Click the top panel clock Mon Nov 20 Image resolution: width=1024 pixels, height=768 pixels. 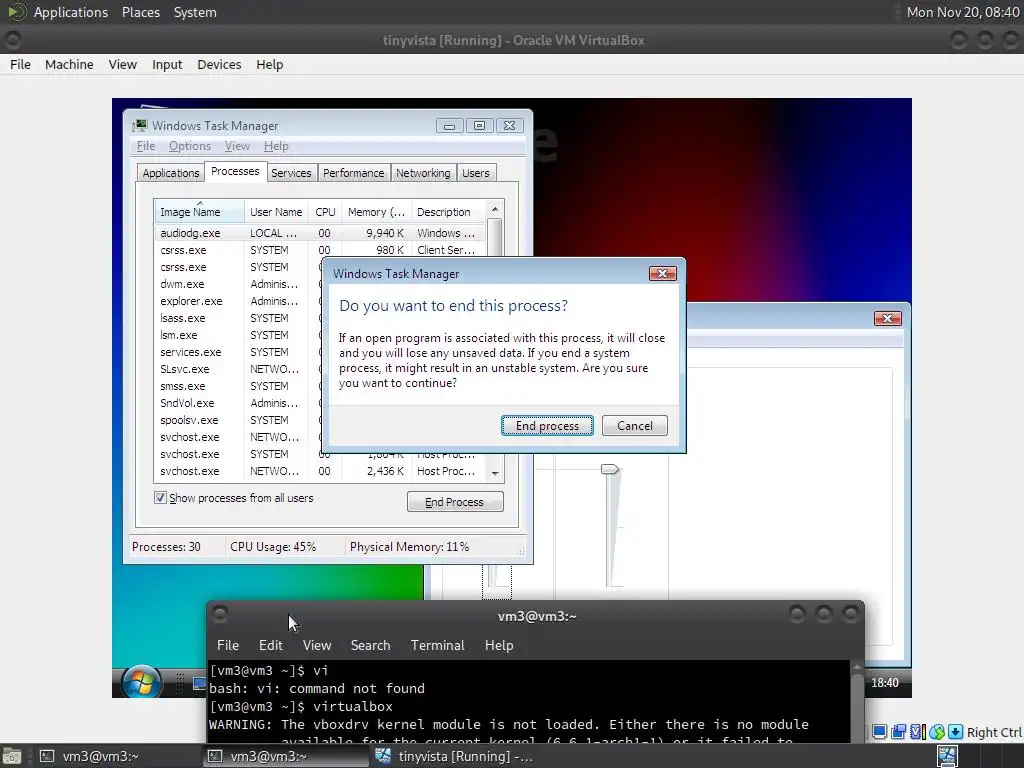pyautogui.click(x=963, y=12)
